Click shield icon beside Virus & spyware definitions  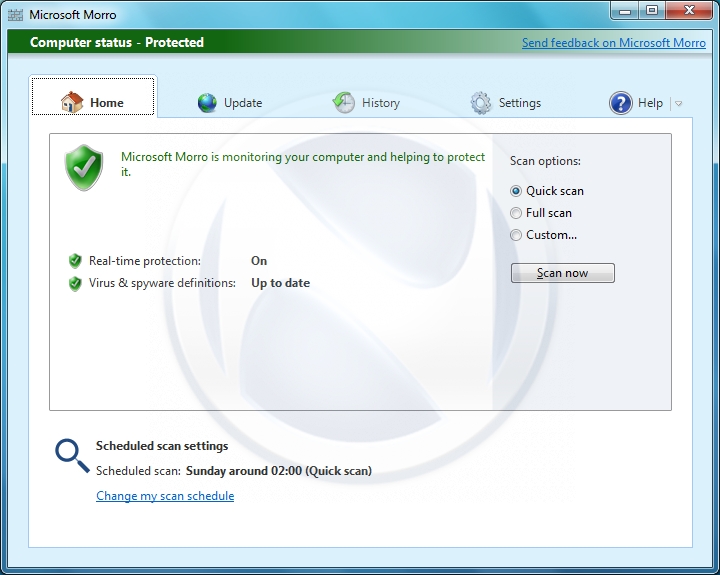[x=75, y=283]
